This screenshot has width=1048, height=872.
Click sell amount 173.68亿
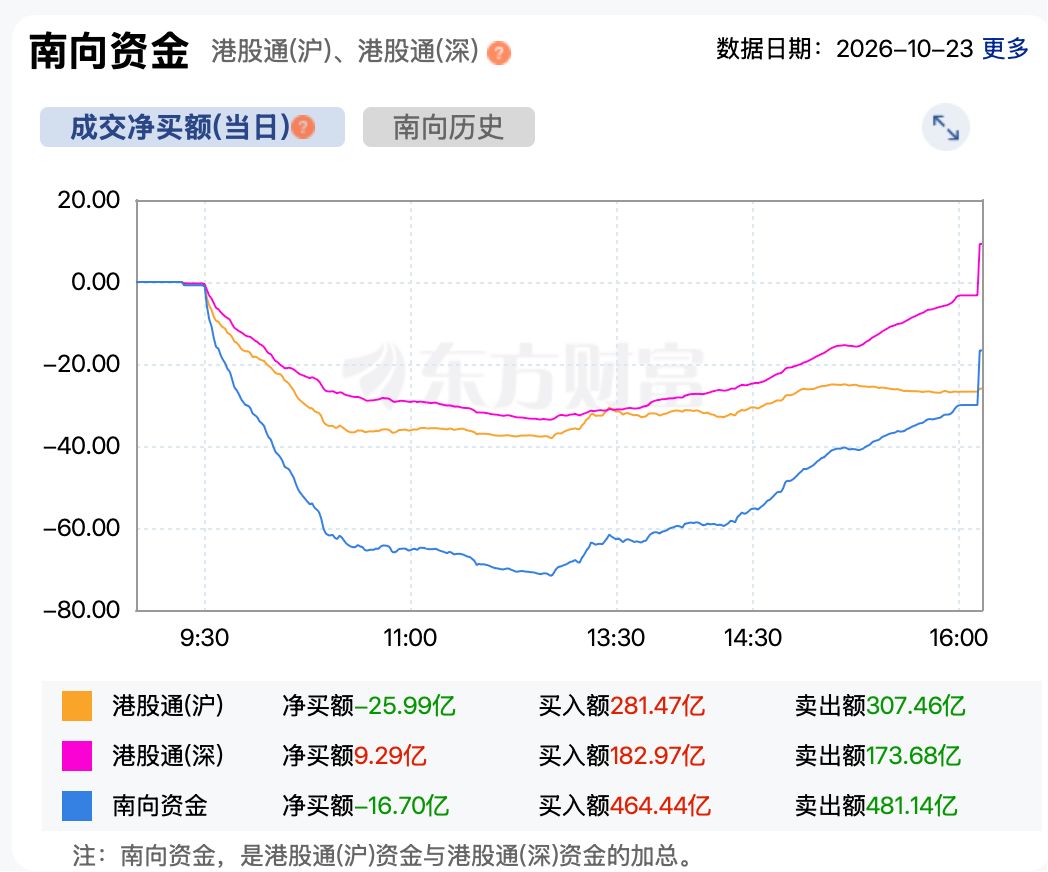pos(914,756)
